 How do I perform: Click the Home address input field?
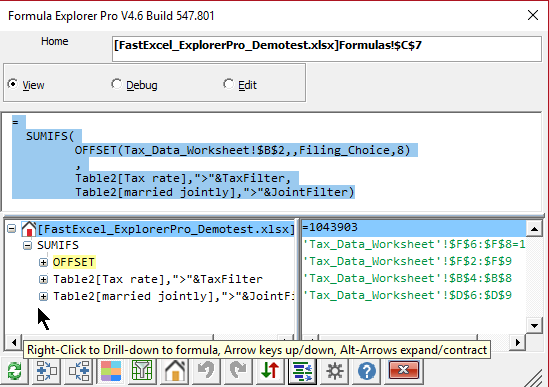[x=327, y=49]
